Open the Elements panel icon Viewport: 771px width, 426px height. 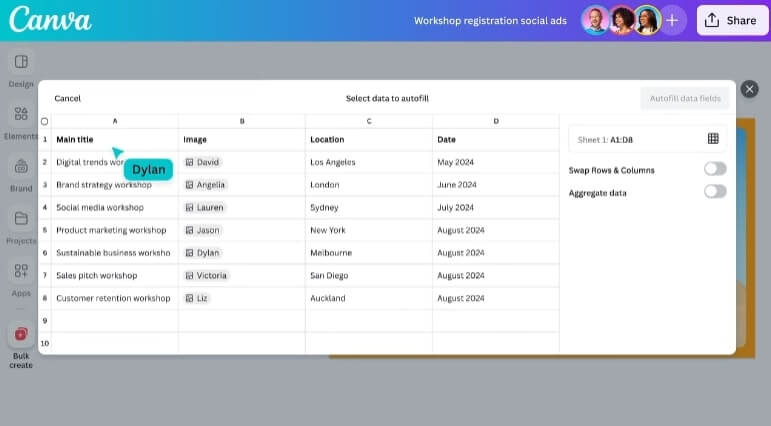tap(21, 115)
